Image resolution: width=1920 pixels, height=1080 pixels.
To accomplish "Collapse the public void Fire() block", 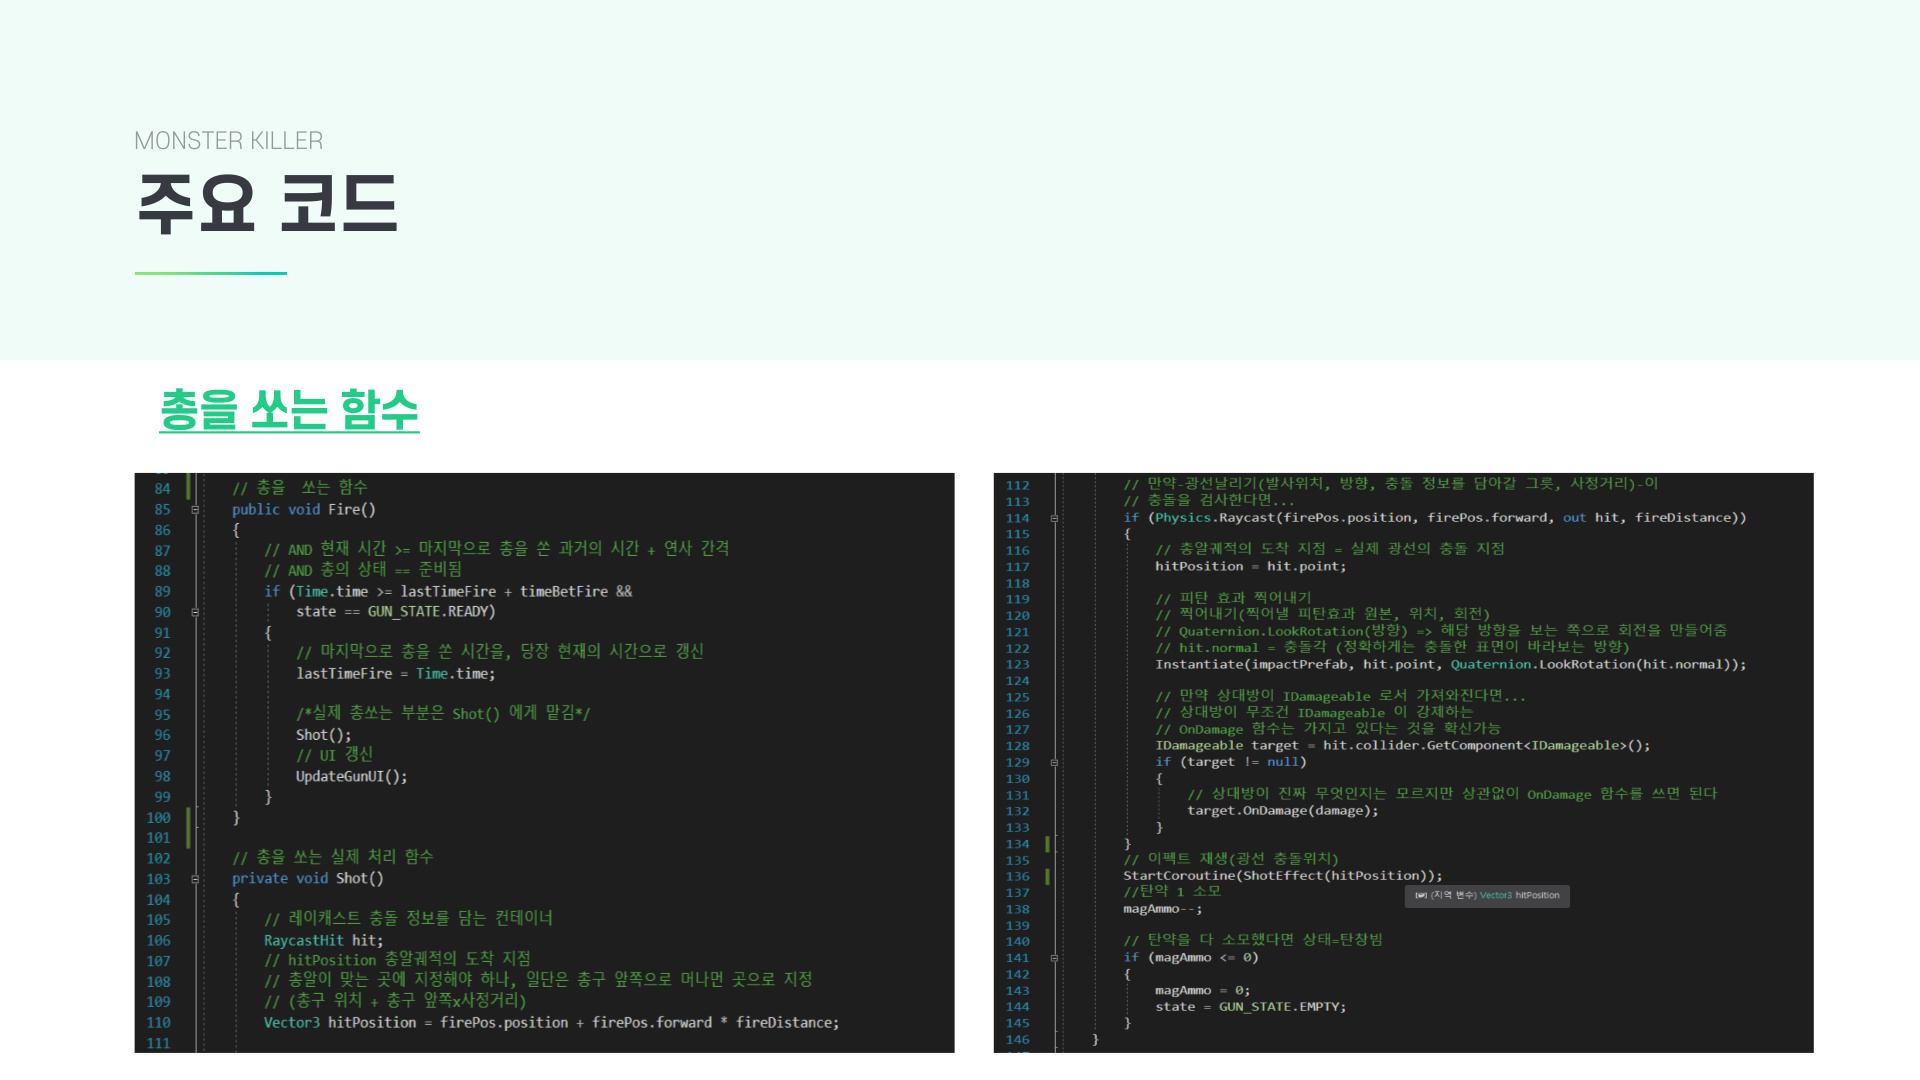I will 195,510.
